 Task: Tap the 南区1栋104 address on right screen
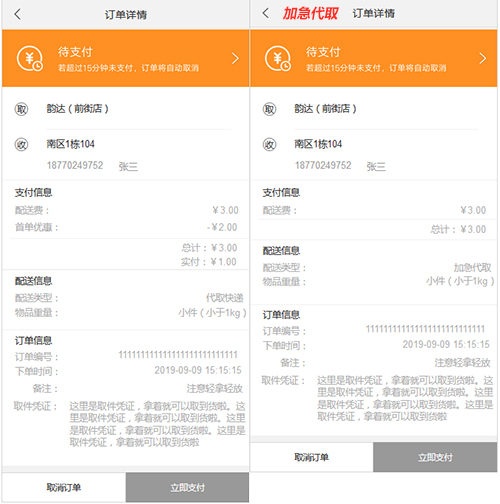318,144
